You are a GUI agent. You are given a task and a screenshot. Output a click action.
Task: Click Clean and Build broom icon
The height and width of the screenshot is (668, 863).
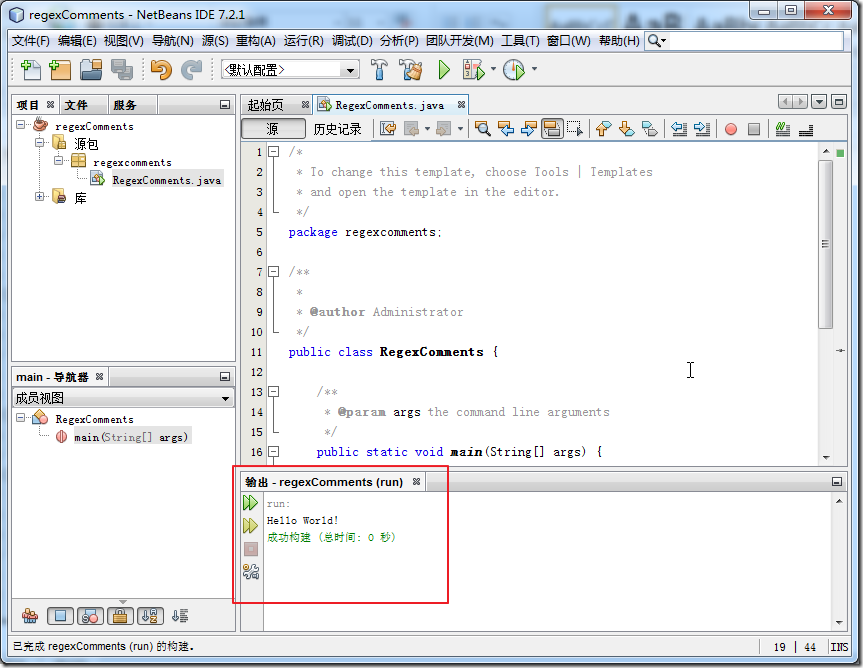(411, 70)
